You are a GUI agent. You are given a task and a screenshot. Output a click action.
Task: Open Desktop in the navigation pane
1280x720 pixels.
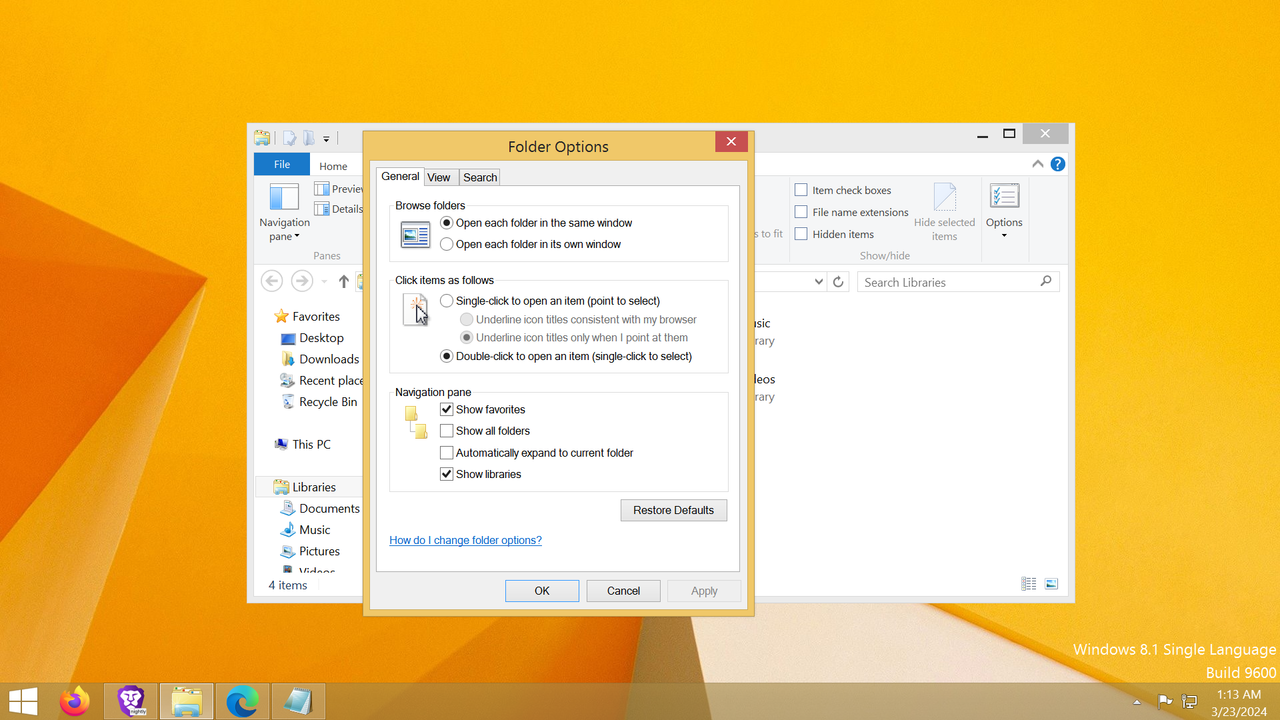pos(321,338)
